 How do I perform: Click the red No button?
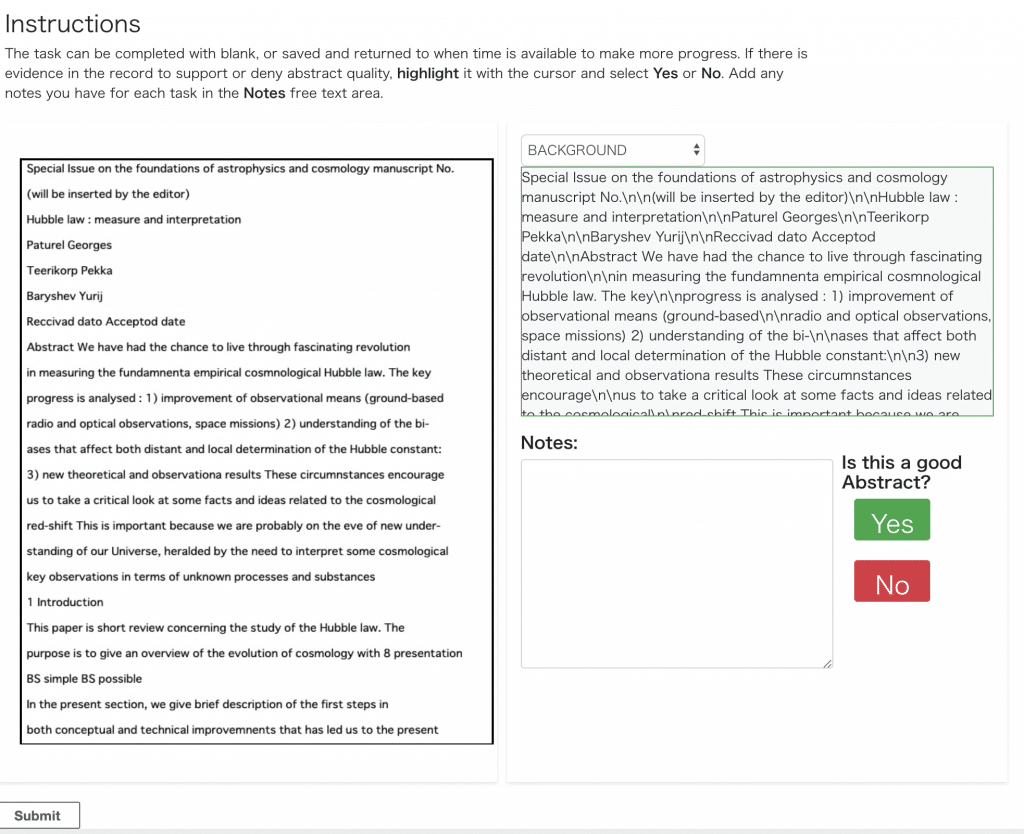[891, 581]
